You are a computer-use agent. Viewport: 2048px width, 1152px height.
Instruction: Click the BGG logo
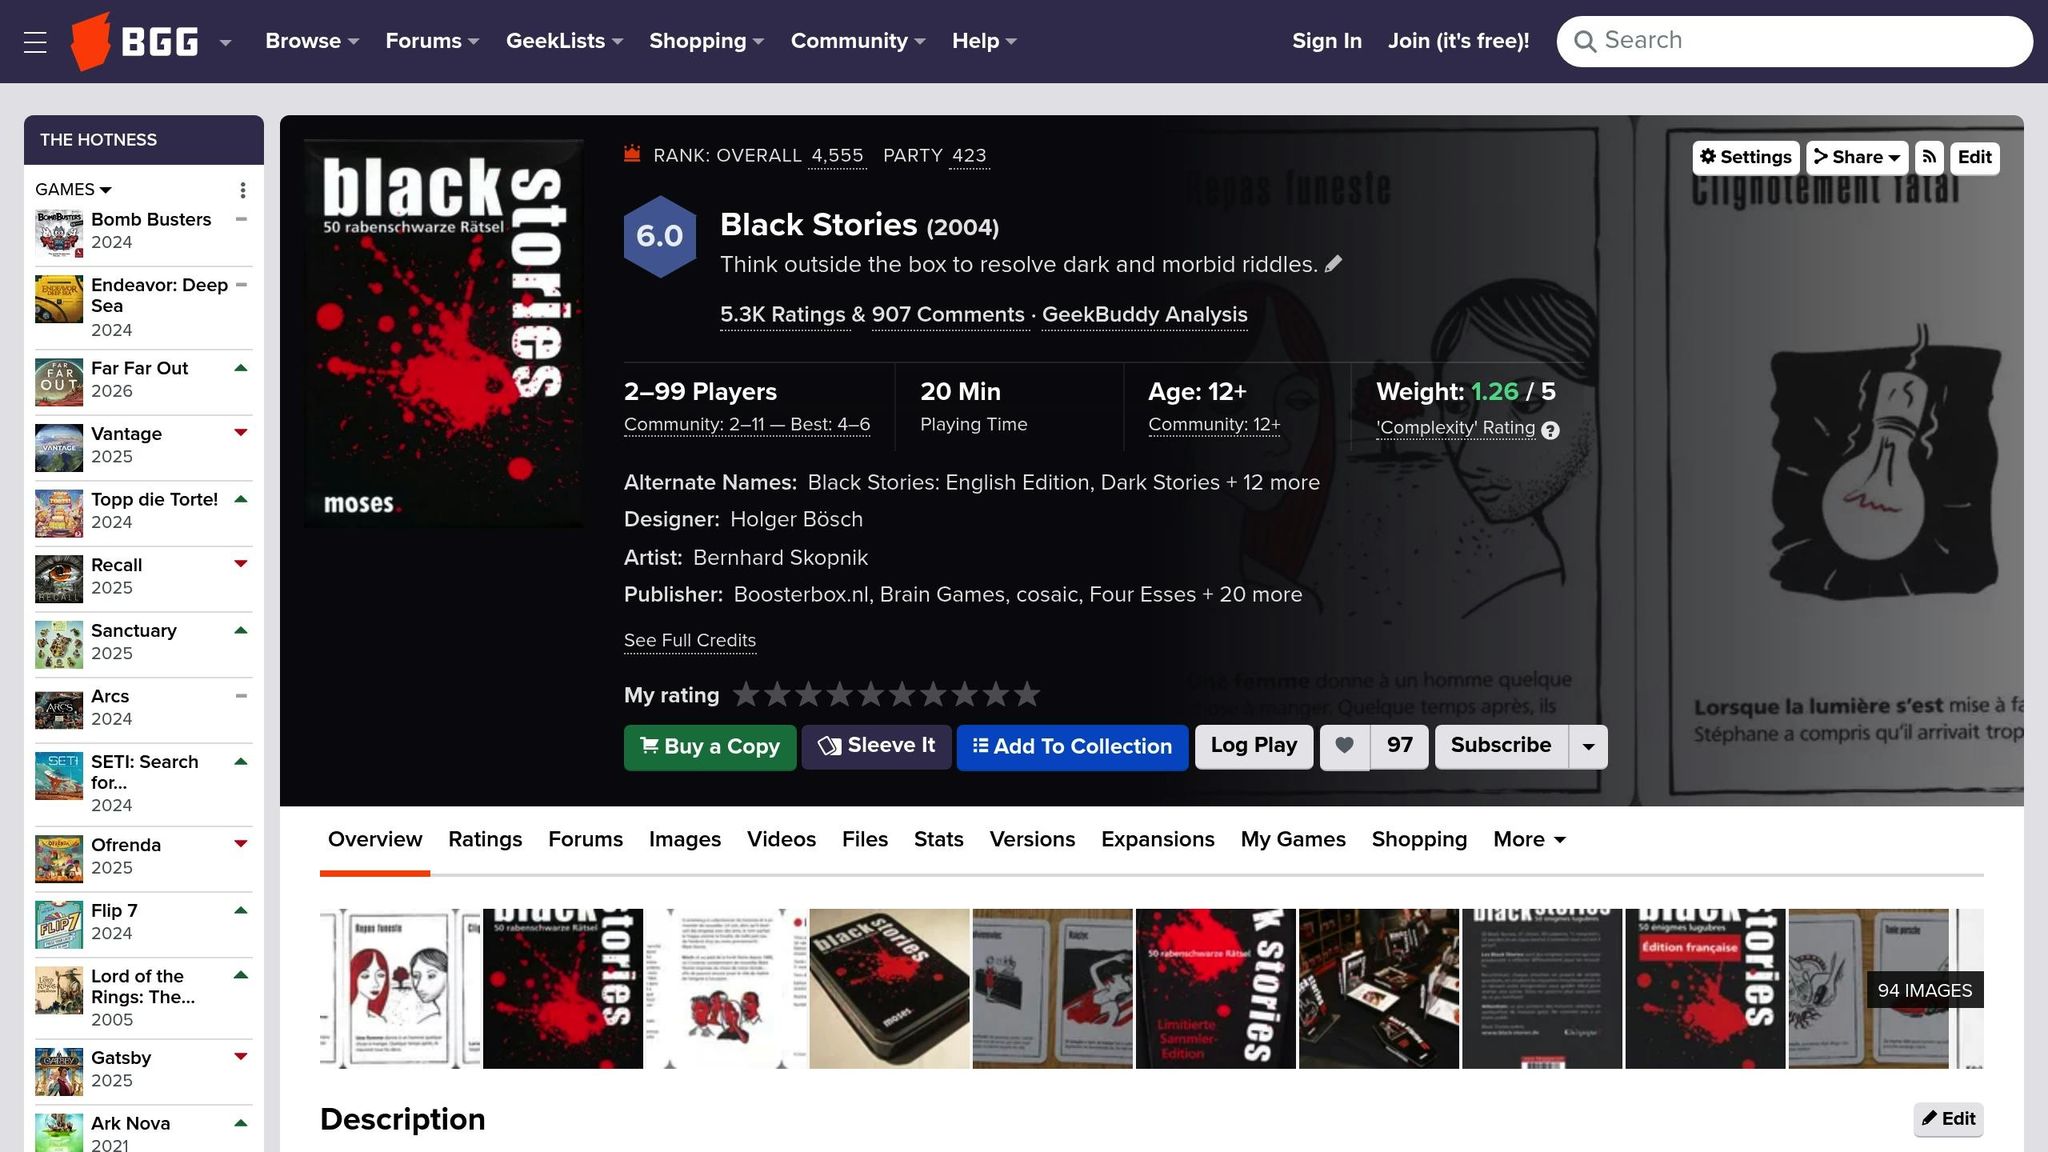pyautogui.click(x=135, y=42)
